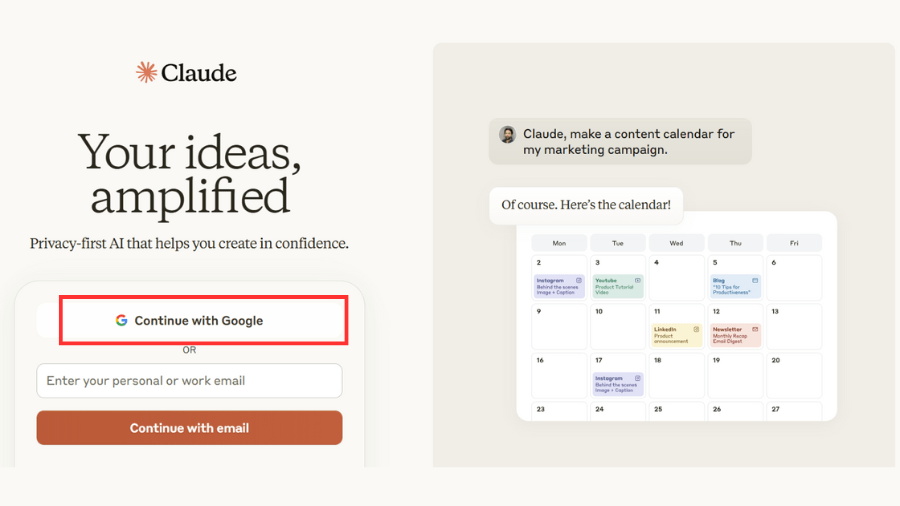Open the Newsletter Monthly Recap event
This screenshot has width=900, height=506.
(736, 335)
